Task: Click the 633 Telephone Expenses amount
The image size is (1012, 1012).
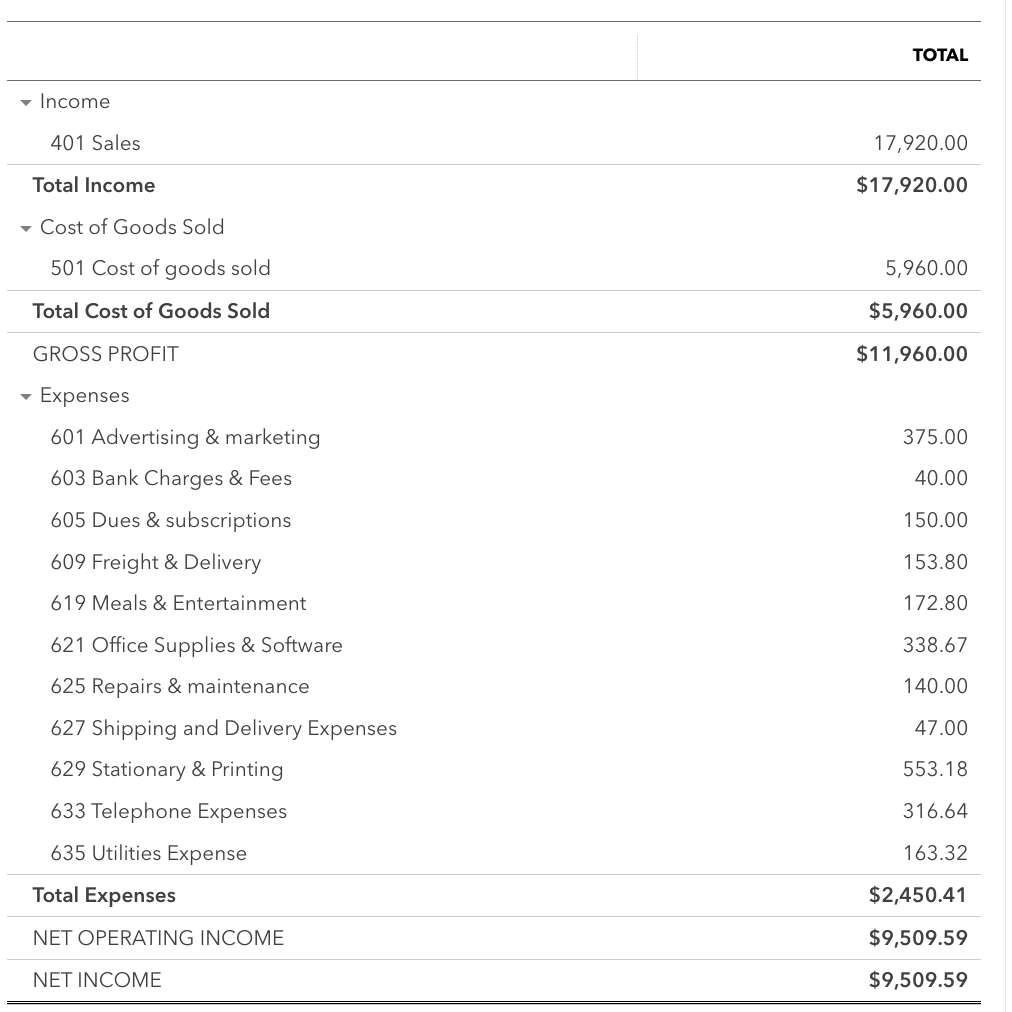Action: point(935,811)
